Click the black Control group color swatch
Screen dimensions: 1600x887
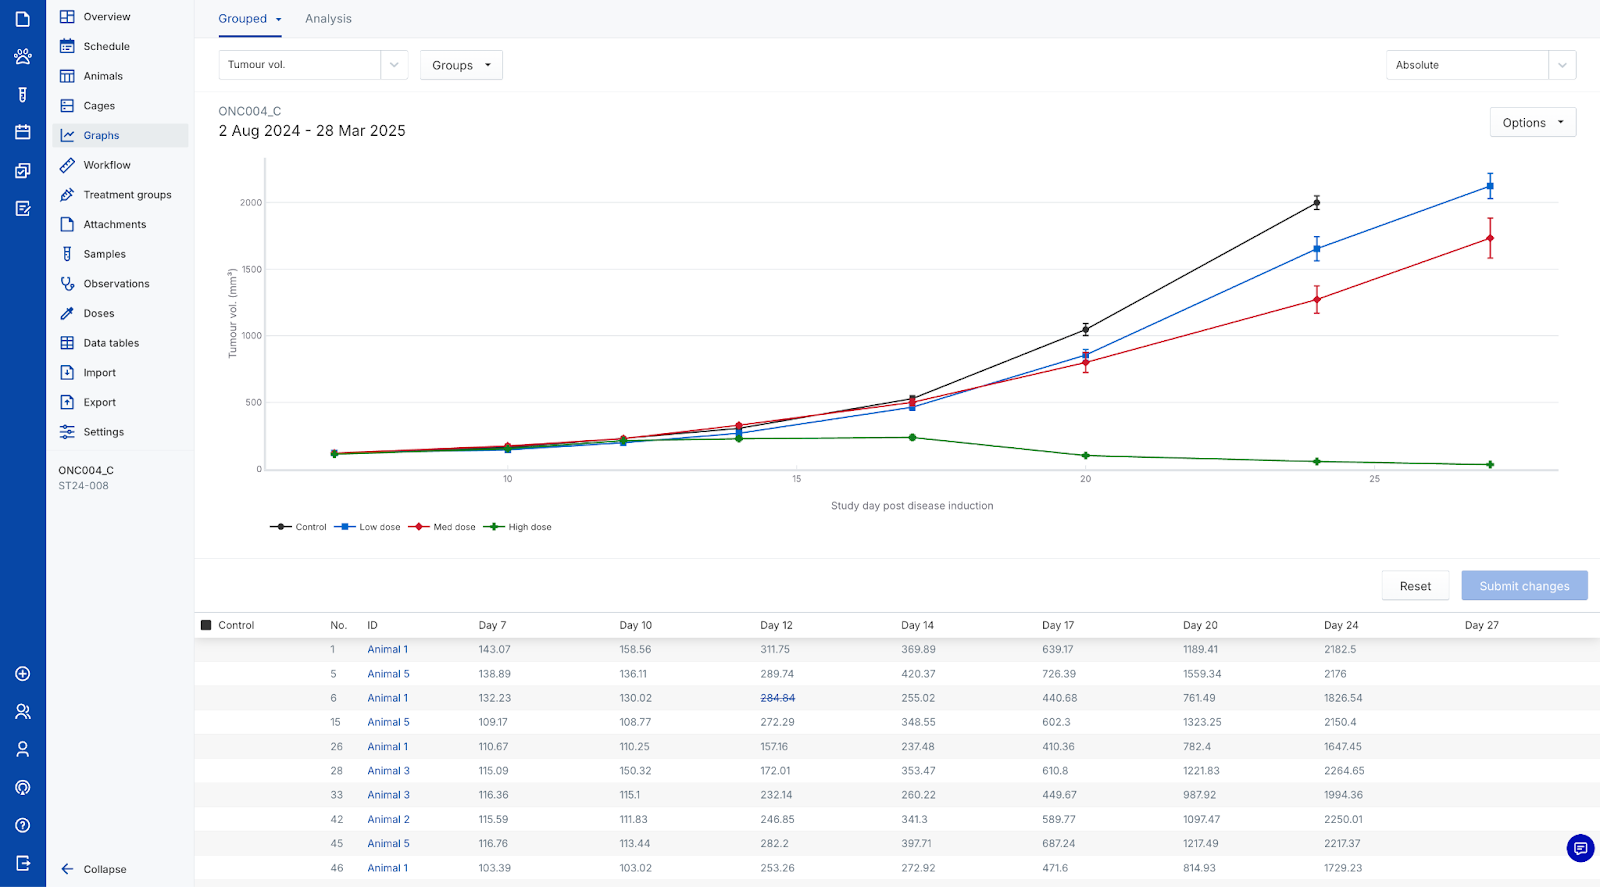click(x=206, y=625)
